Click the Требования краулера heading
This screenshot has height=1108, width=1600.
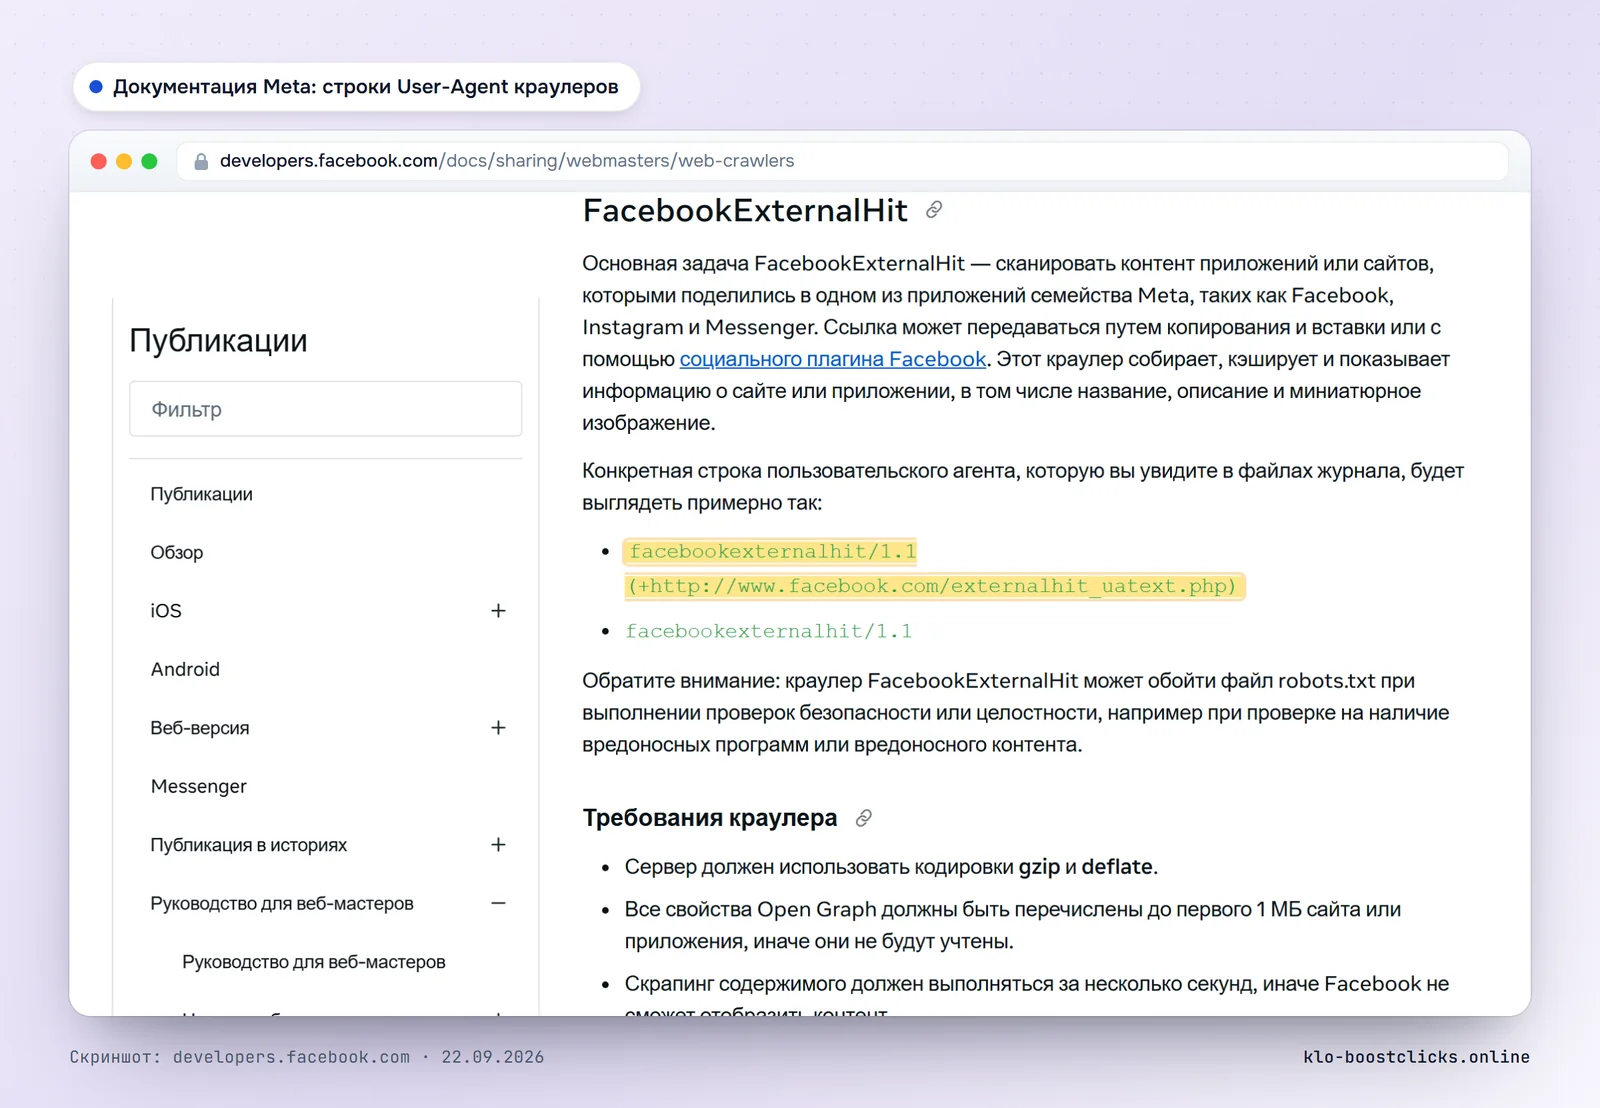(x=710, y=818)
